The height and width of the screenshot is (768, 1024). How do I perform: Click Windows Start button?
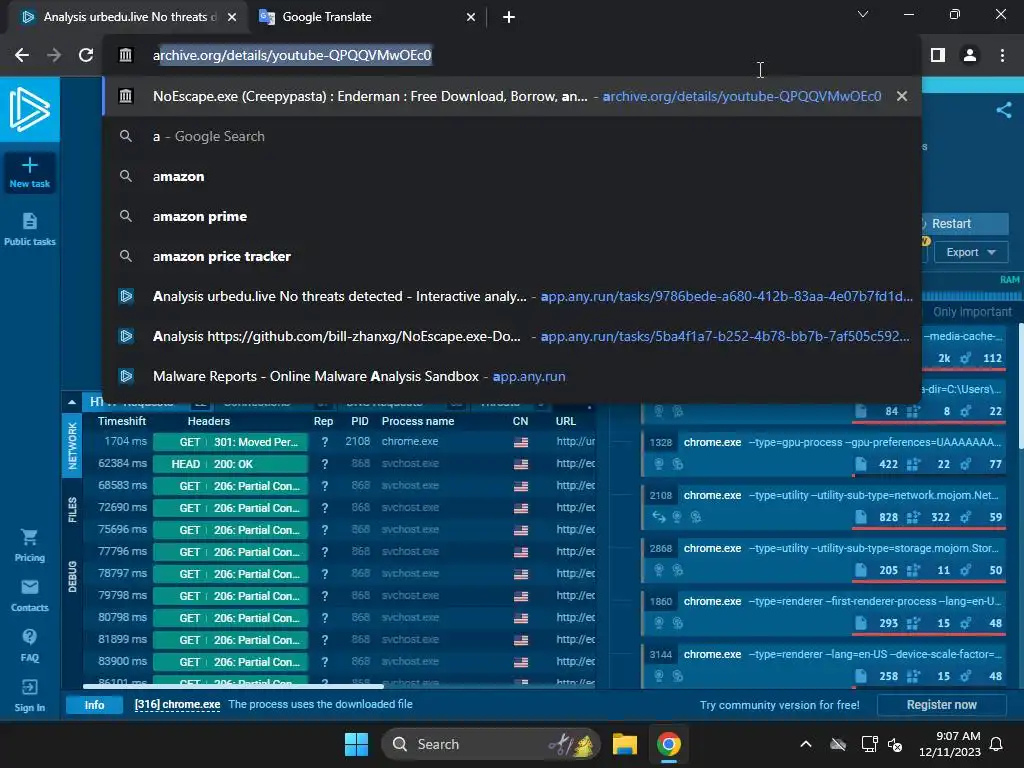click(357, 744)
